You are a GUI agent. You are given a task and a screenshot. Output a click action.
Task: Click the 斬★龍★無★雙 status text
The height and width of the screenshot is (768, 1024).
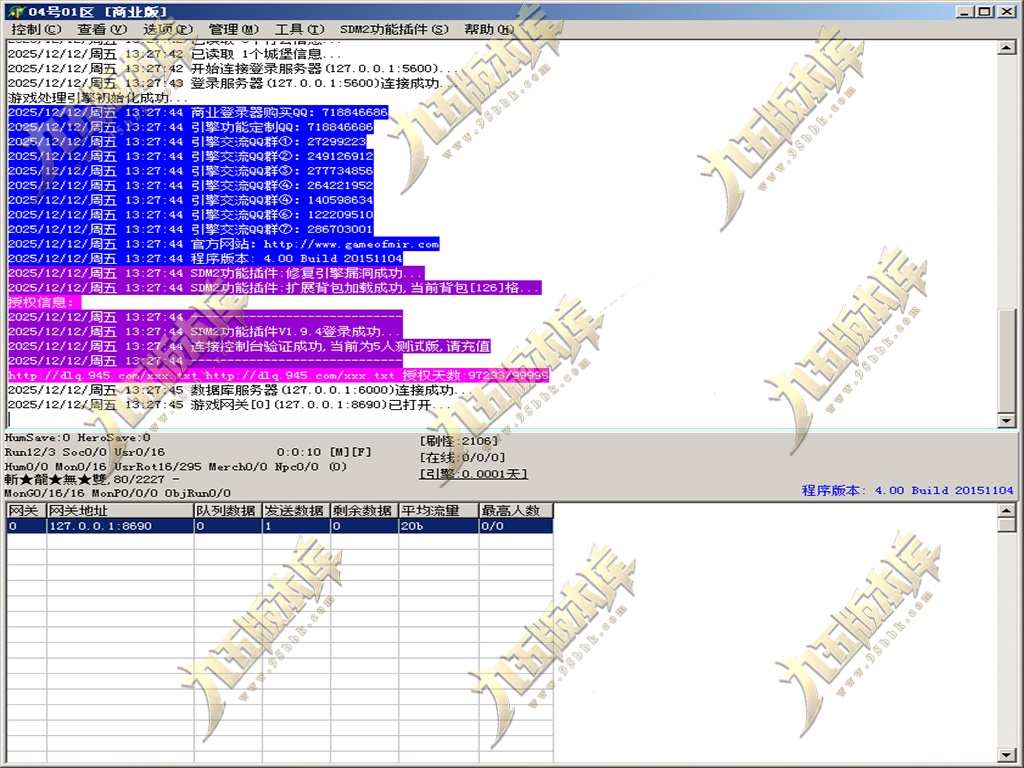click(92, 479)
